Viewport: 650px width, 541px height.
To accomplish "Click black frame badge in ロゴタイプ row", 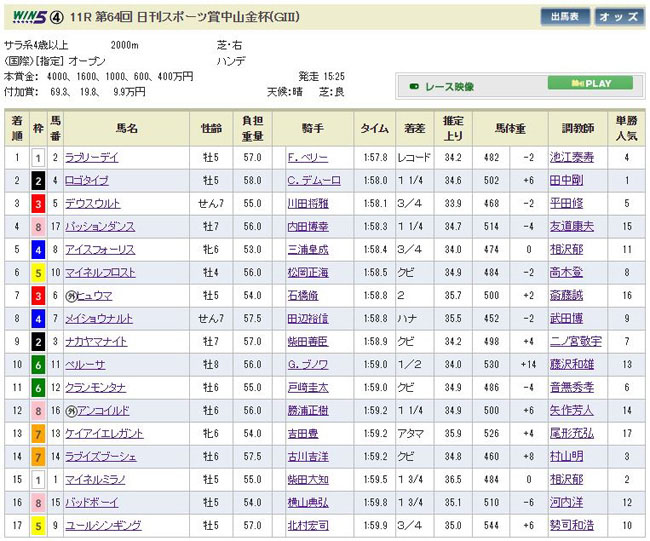I will pos(37,181).
